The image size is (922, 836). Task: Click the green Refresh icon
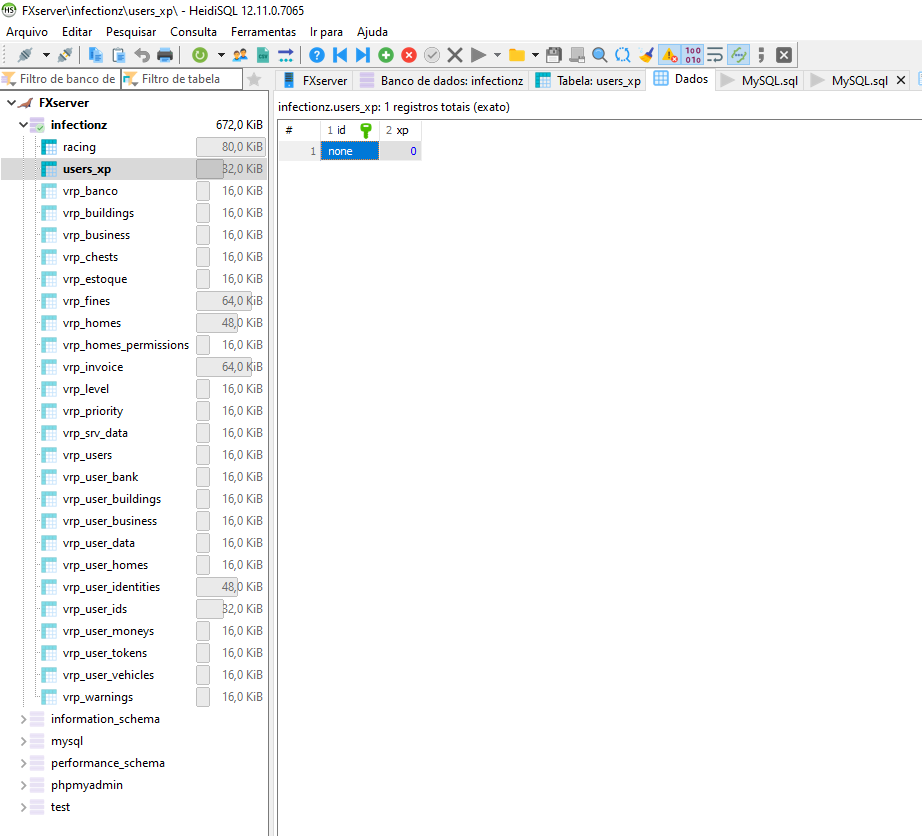coord(200,55)
